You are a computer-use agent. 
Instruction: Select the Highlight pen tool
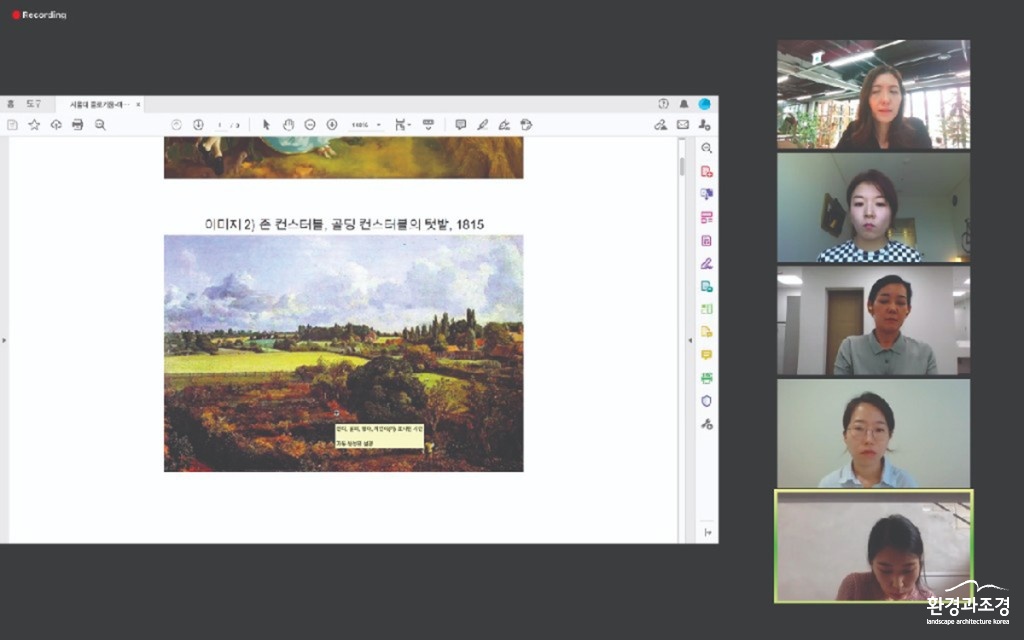(483, 125)
